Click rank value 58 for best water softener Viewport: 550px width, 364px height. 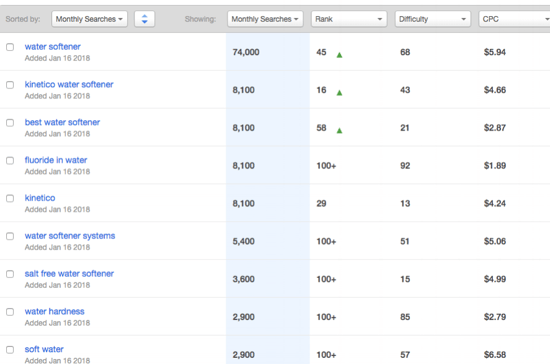pyautogui.click(x=321, y=128)
